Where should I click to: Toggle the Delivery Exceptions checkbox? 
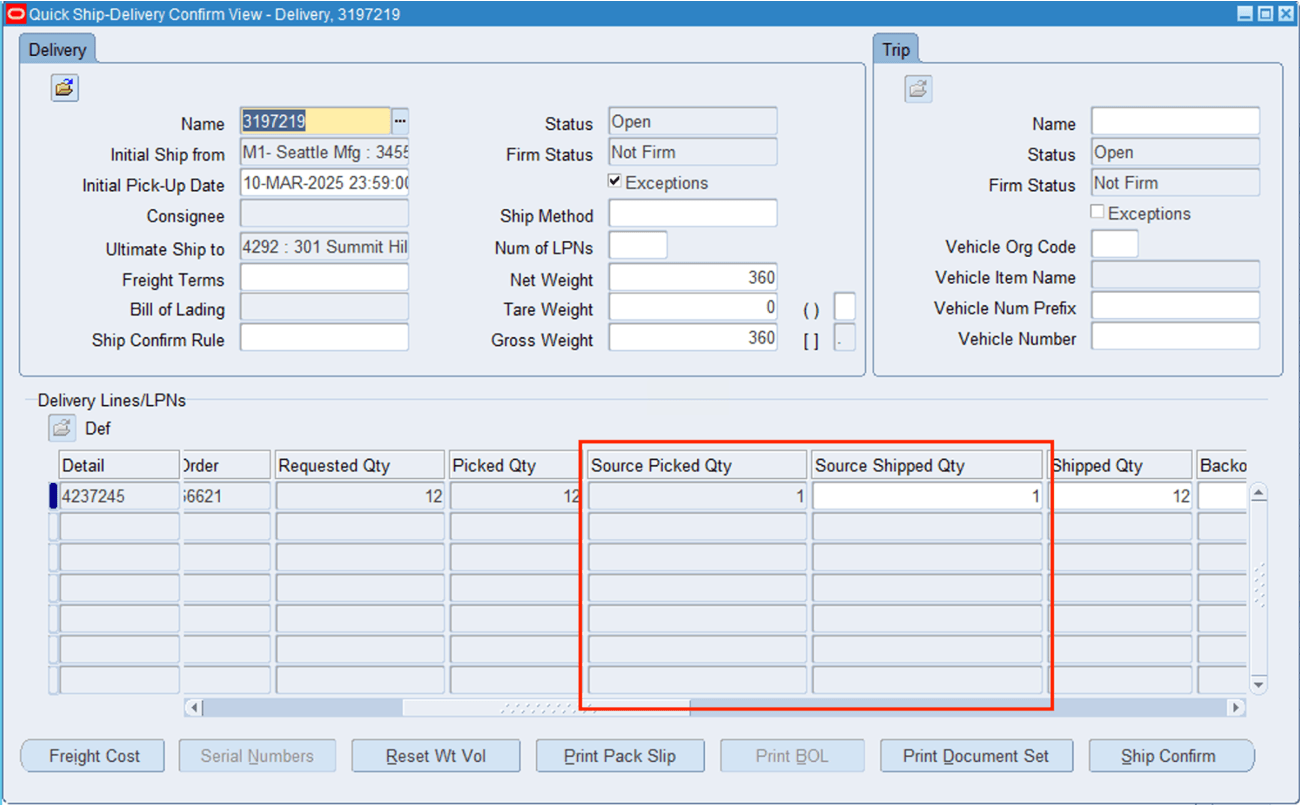point(615,182)
